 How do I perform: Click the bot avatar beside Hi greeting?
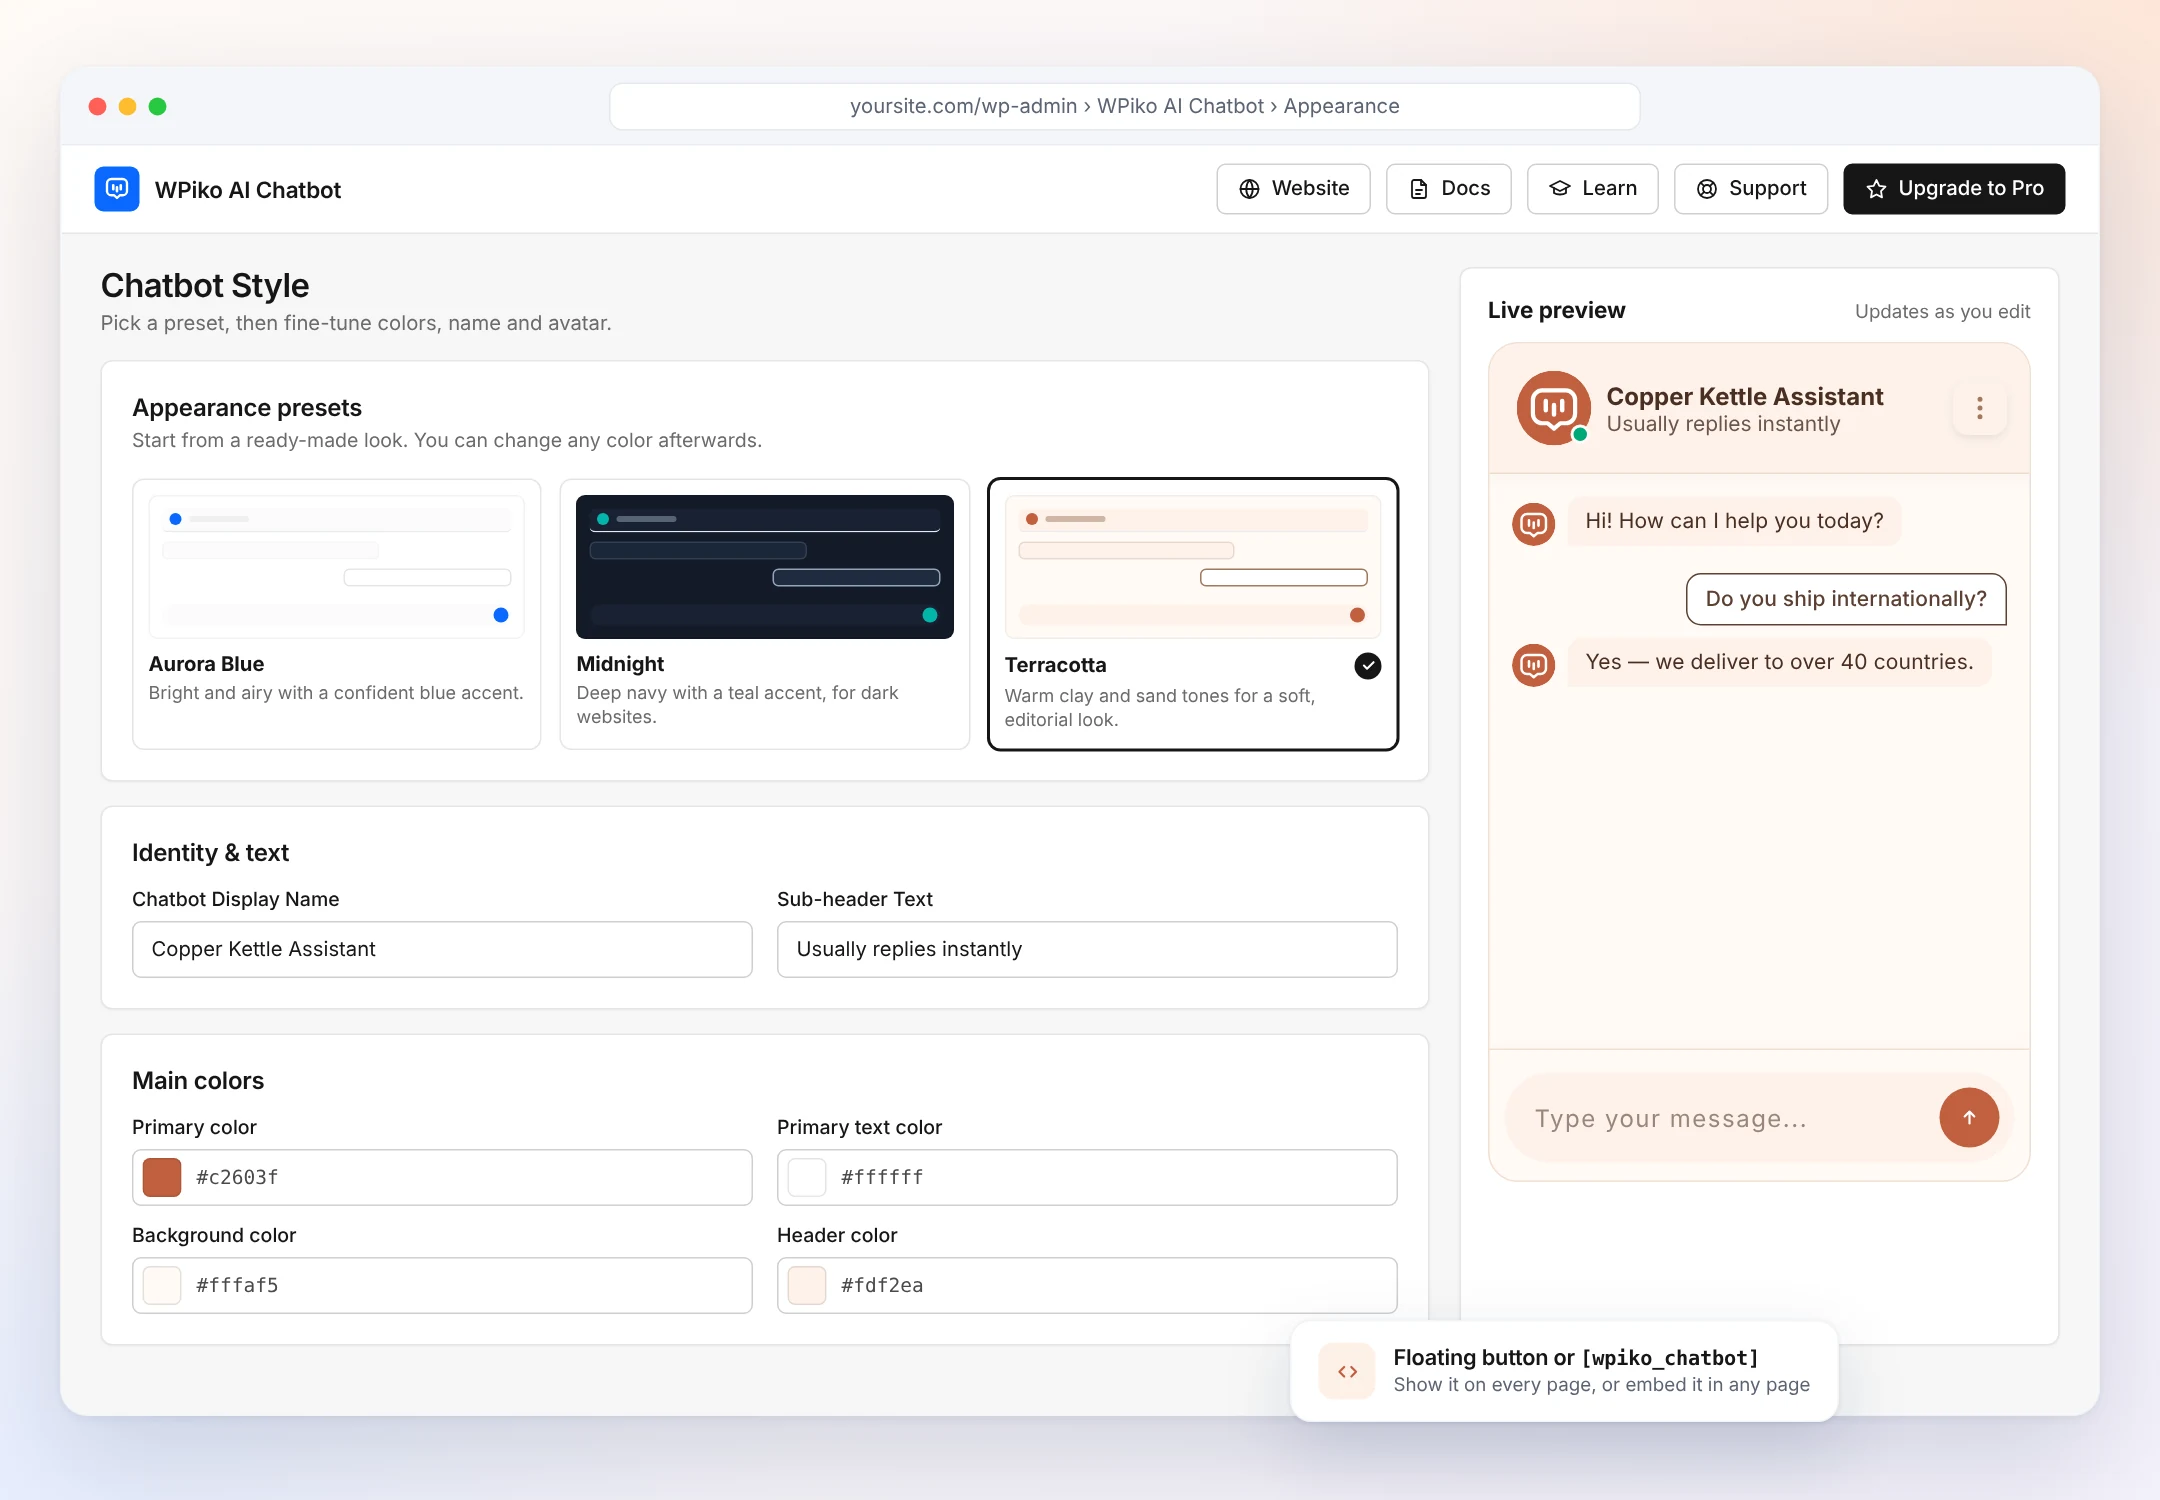point(1533,523)
